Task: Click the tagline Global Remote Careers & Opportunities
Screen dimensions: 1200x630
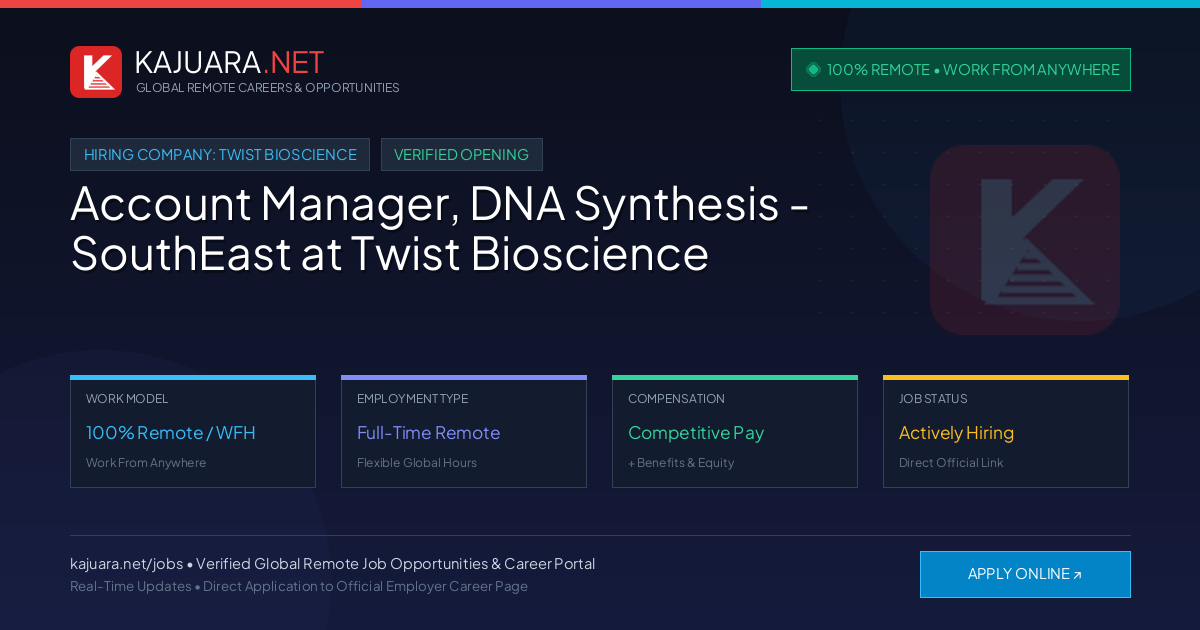Action: click(x=268, y=88)
